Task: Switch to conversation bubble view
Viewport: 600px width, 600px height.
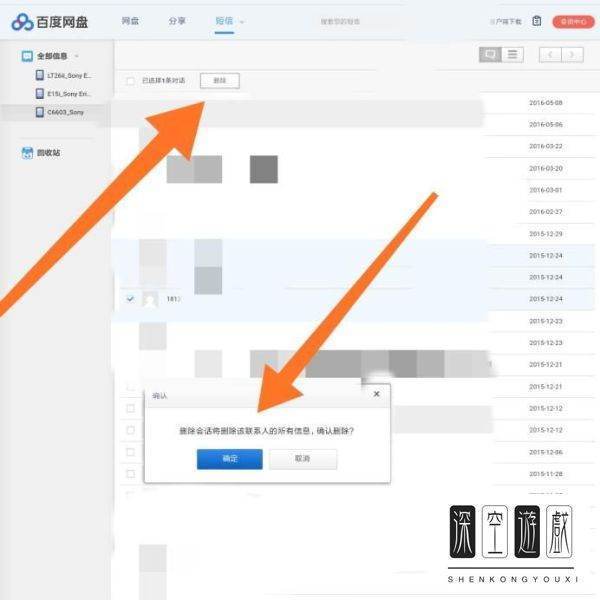Action: point(489,55)
